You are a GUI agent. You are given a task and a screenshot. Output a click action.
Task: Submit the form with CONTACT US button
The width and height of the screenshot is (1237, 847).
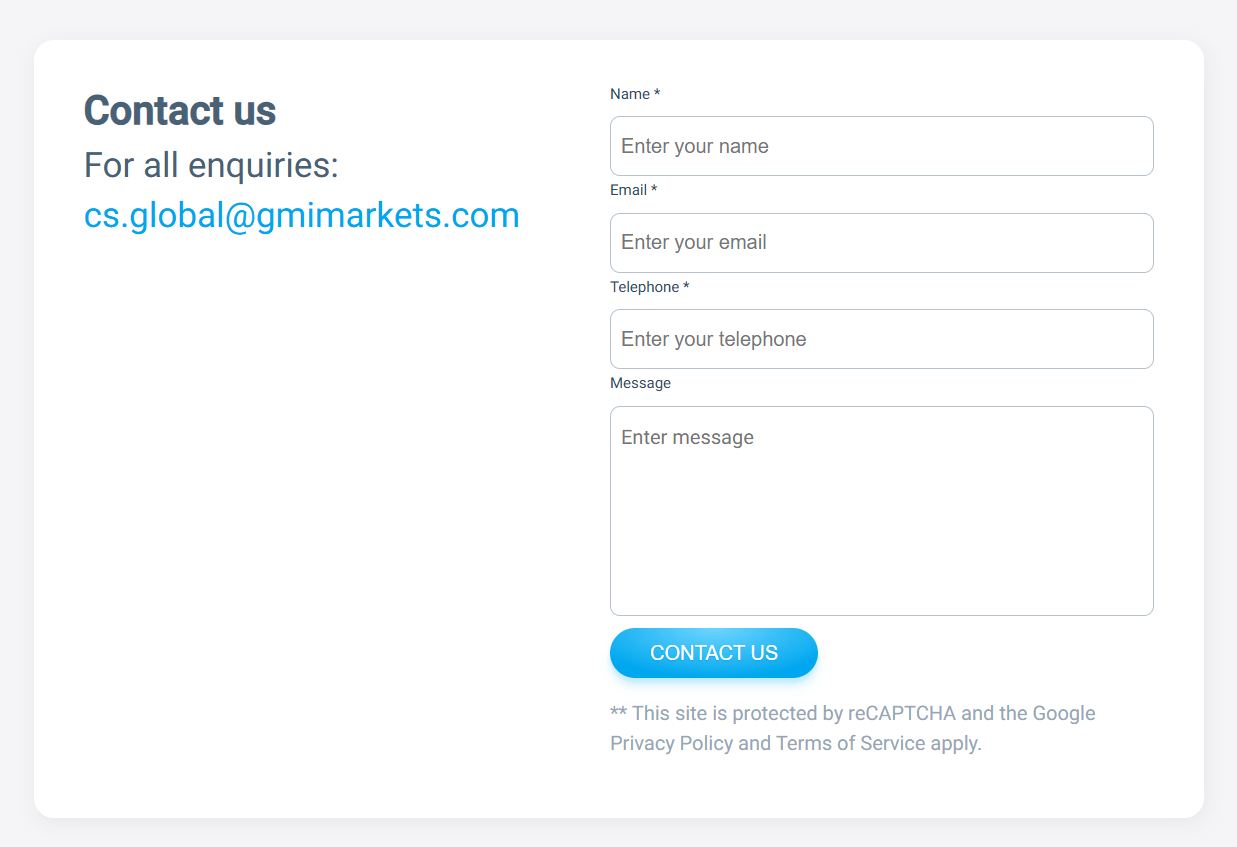[714, 653]
